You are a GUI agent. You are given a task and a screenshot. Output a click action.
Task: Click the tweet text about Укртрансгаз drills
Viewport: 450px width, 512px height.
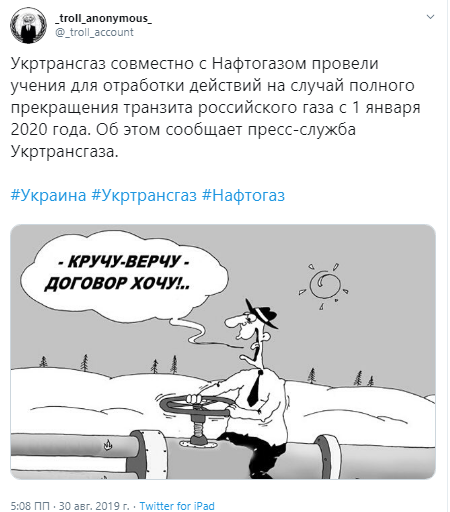(215, 107)
